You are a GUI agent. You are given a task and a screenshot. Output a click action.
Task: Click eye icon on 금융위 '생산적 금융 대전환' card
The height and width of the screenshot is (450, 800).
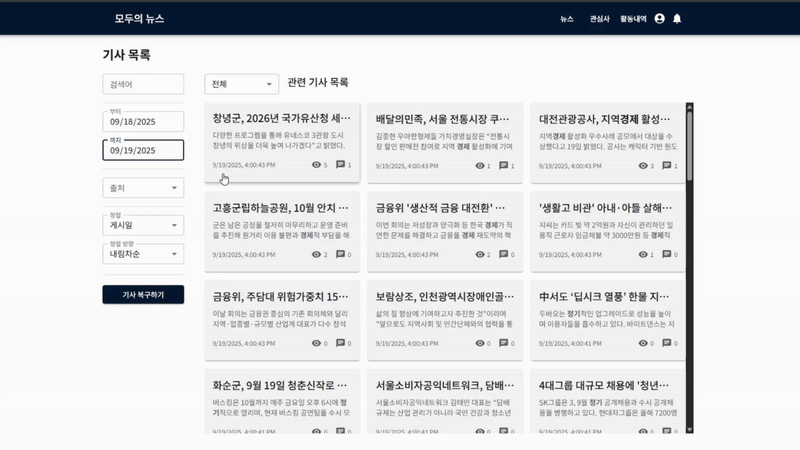(x=480, y=255)
